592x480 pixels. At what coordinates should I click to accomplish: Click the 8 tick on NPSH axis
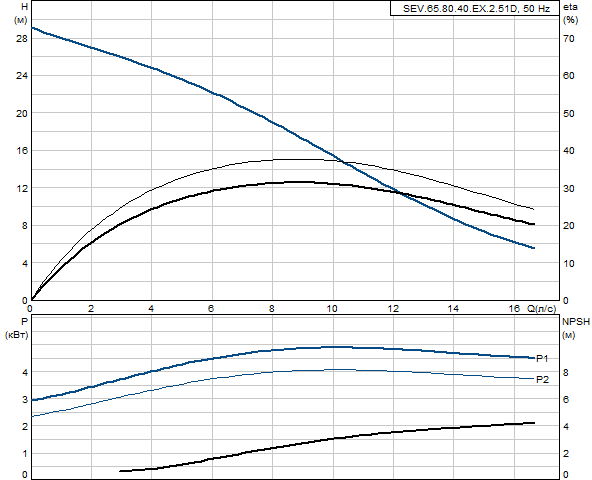tap(566, 372)
